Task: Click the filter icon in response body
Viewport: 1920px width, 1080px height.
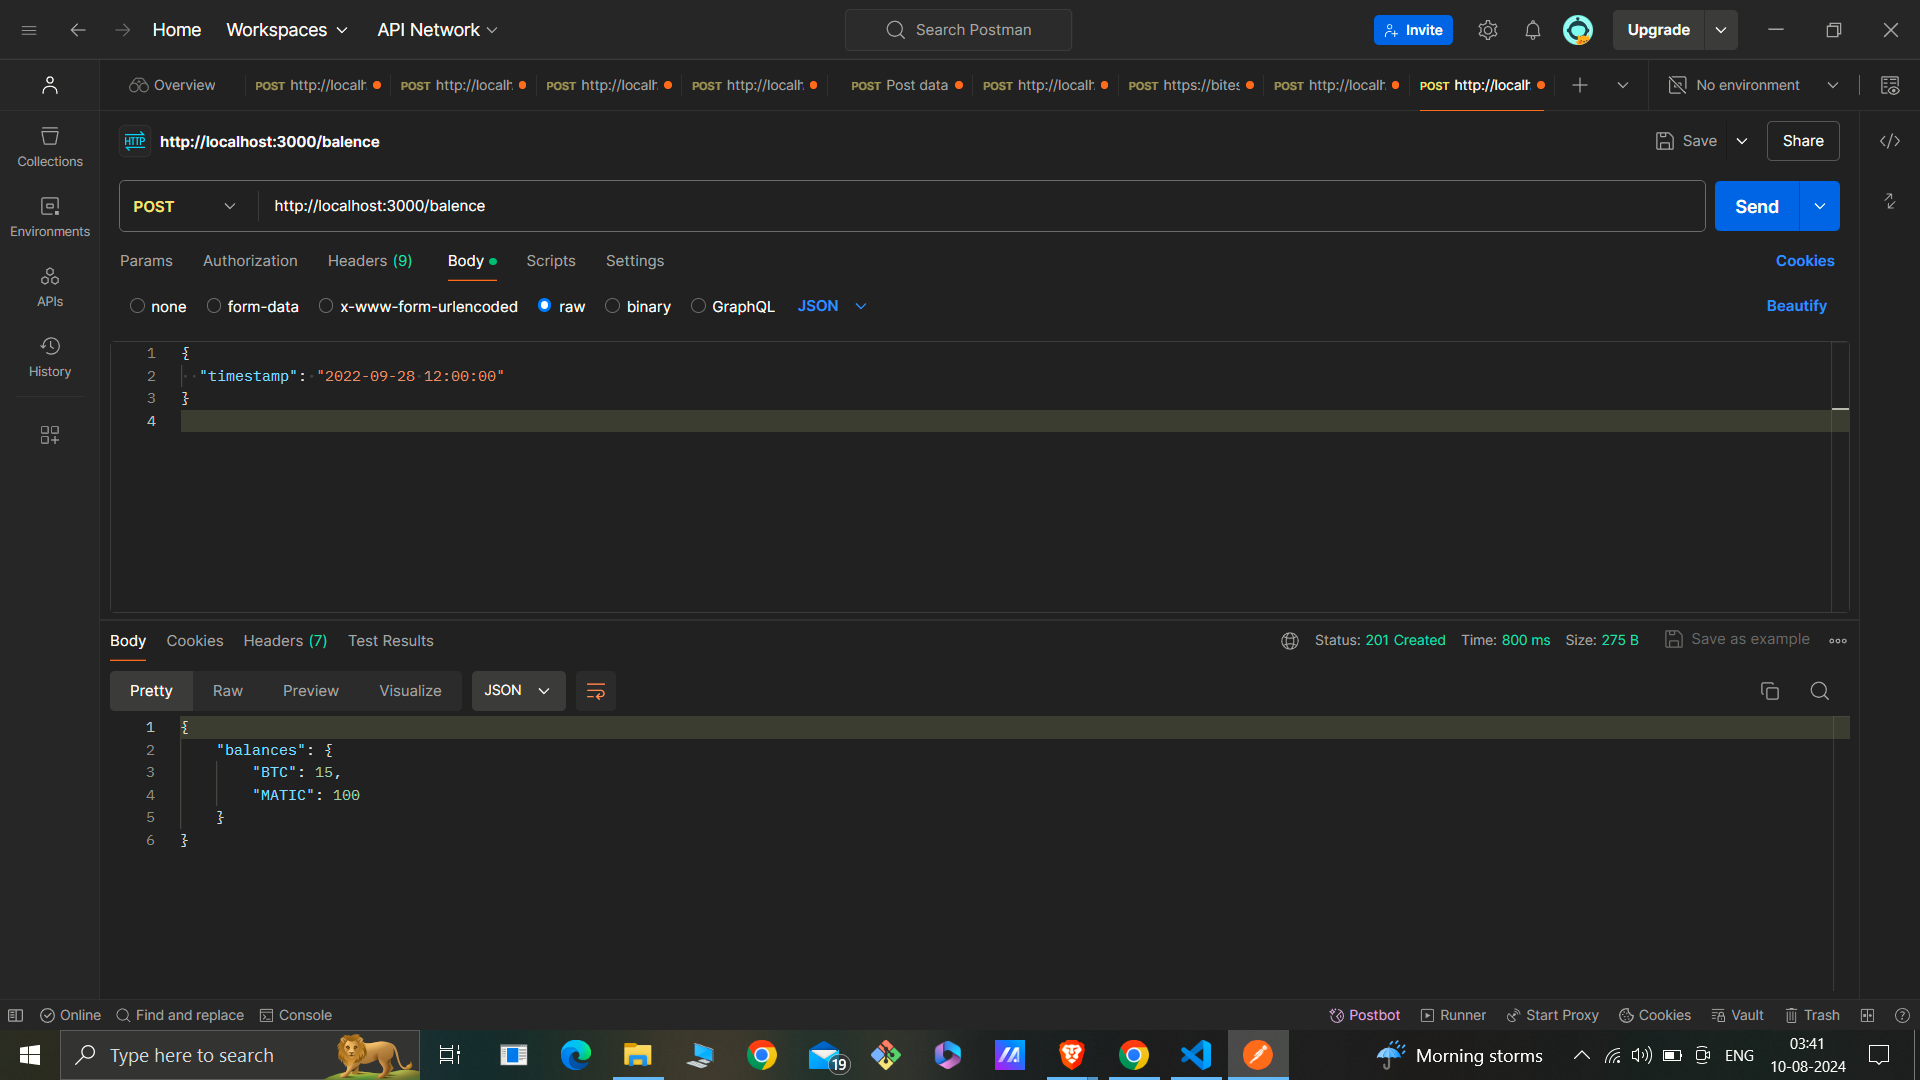Action: 595,691
